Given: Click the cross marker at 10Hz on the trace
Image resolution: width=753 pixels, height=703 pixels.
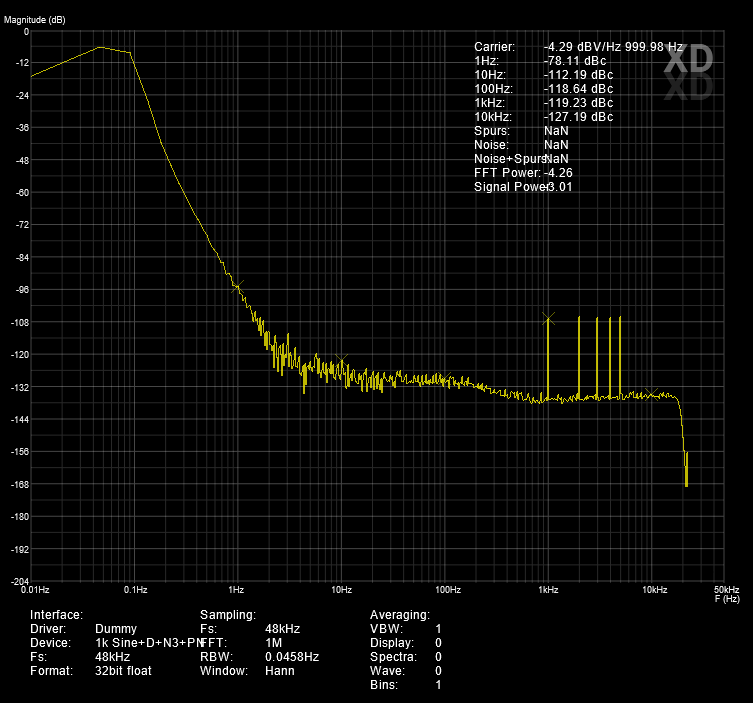Looking at the screenshot, I should (341, 359).
